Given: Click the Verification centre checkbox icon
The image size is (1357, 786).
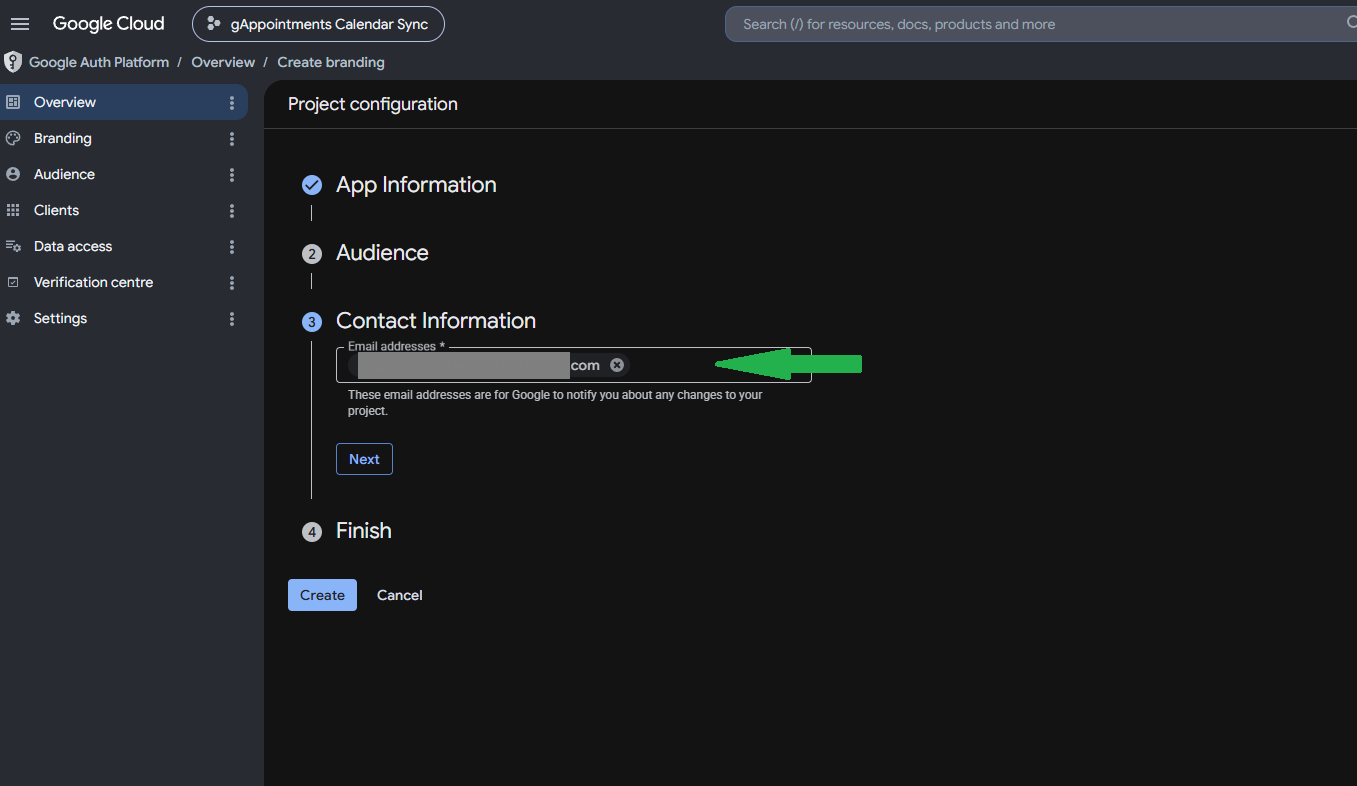Looking at the screenshot, I should coord(13,282).
